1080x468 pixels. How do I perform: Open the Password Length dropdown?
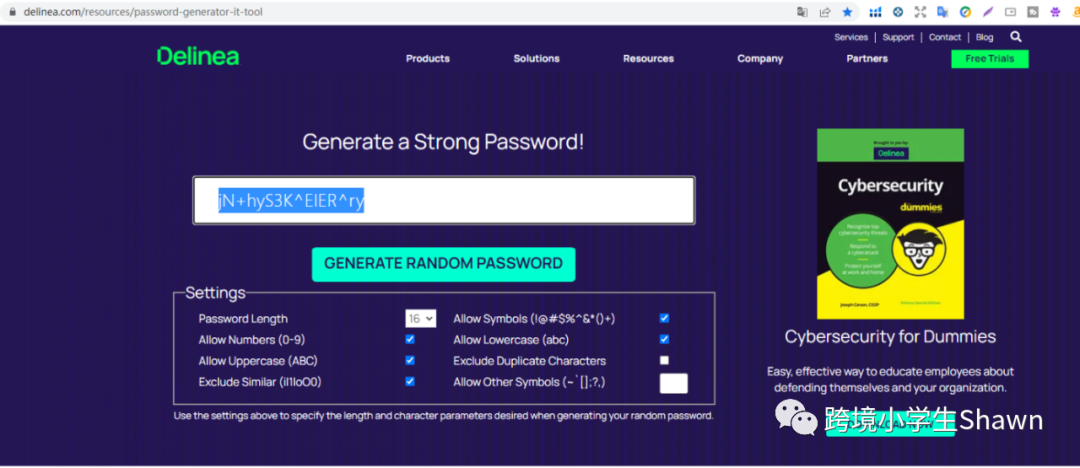click(x=420, y=318)
